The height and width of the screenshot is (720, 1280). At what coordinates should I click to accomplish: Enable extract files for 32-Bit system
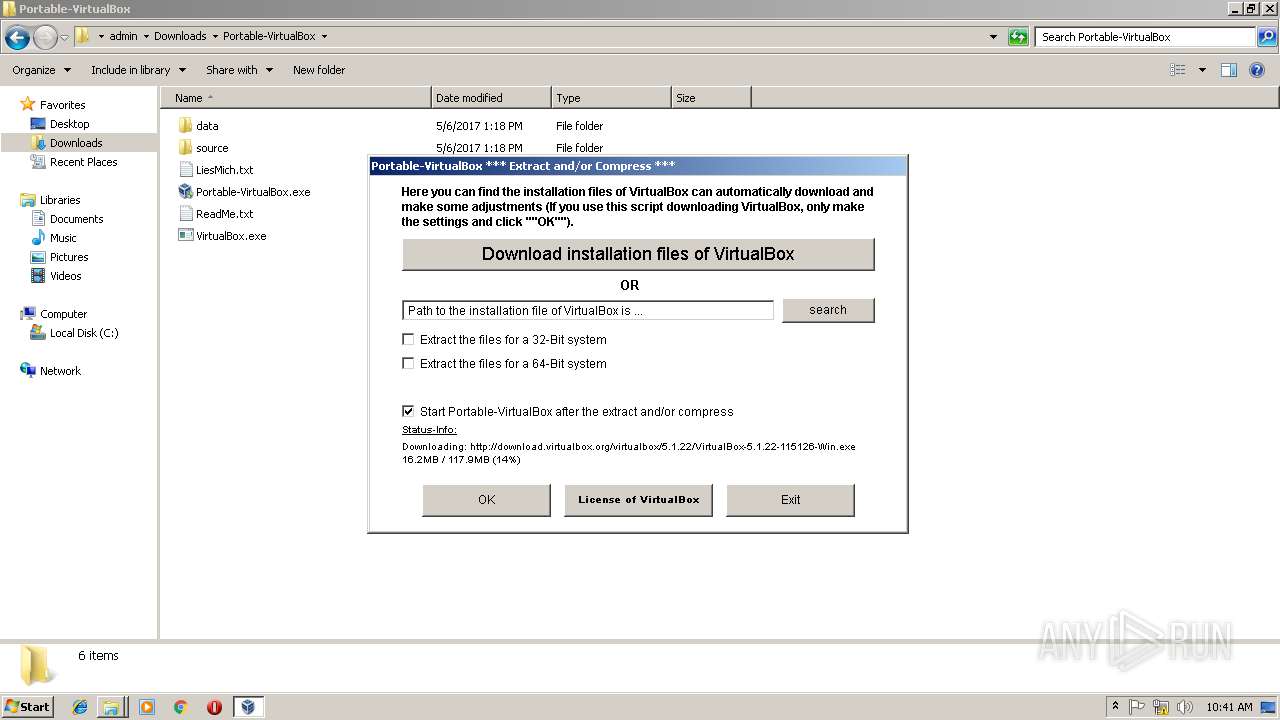tap(408, 340)
